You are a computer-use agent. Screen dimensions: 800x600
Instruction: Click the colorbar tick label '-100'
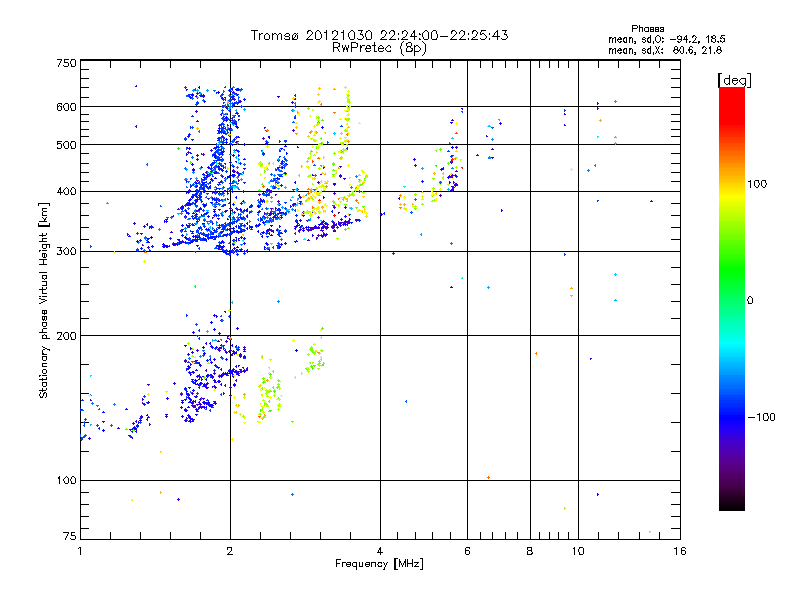pyautogui.click(x=761, y=417)
